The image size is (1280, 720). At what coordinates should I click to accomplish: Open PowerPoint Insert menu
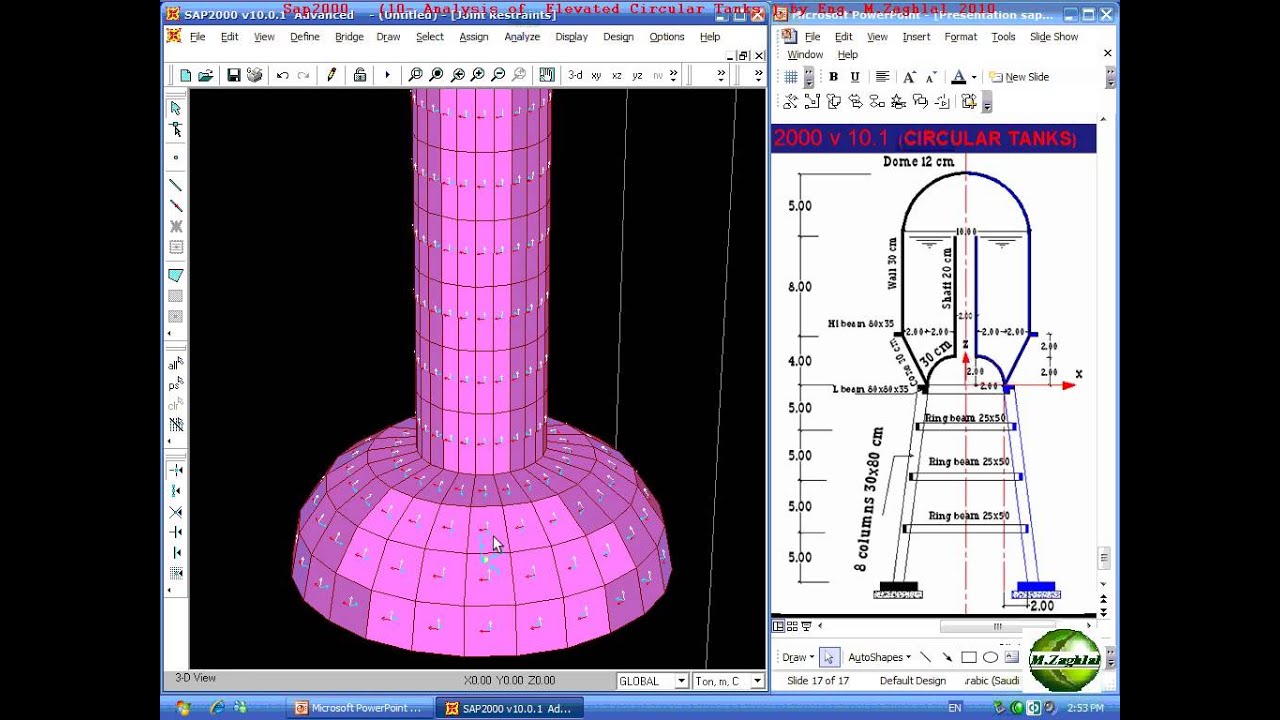916,37
